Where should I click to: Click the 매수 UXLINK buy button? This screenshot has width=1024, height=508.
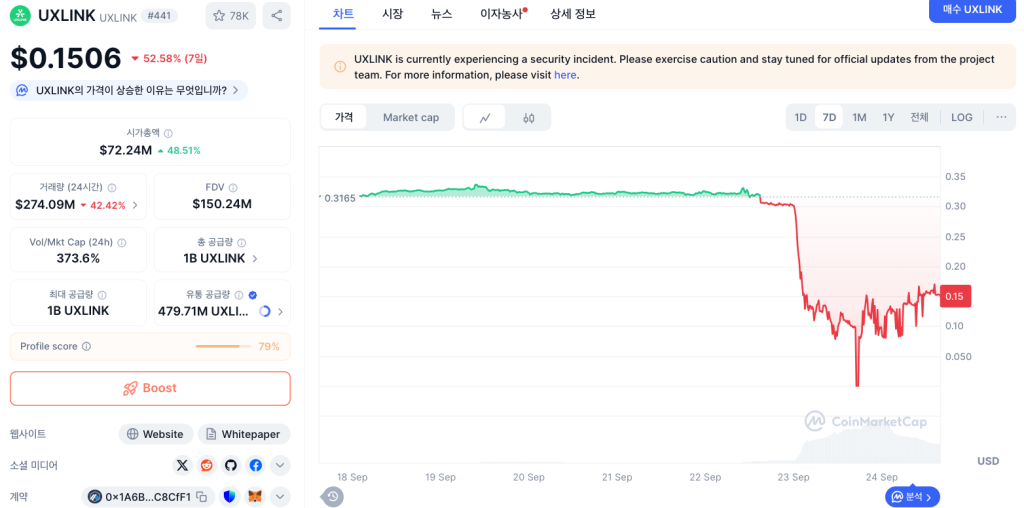pos(972,10)
